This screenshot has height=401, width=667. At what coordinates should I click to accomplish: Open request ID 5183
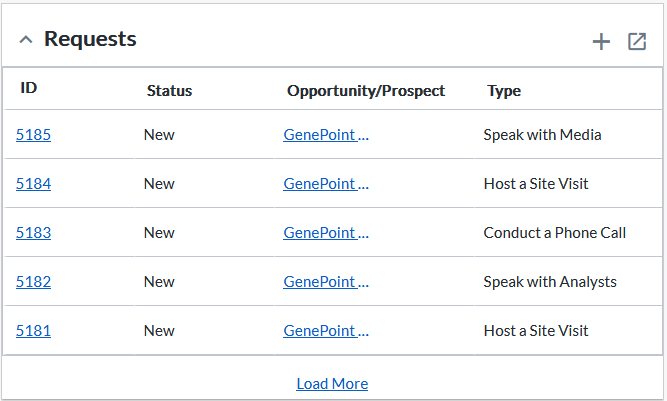tap(33, 233)
